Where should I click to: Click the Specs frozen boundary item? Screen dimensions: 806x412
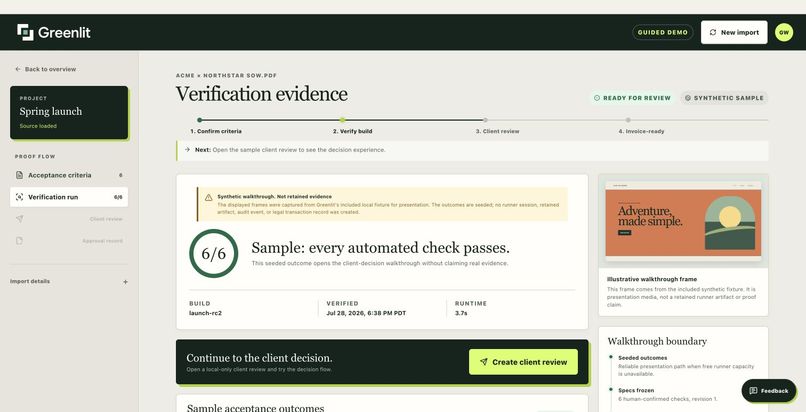pos(636,390)
